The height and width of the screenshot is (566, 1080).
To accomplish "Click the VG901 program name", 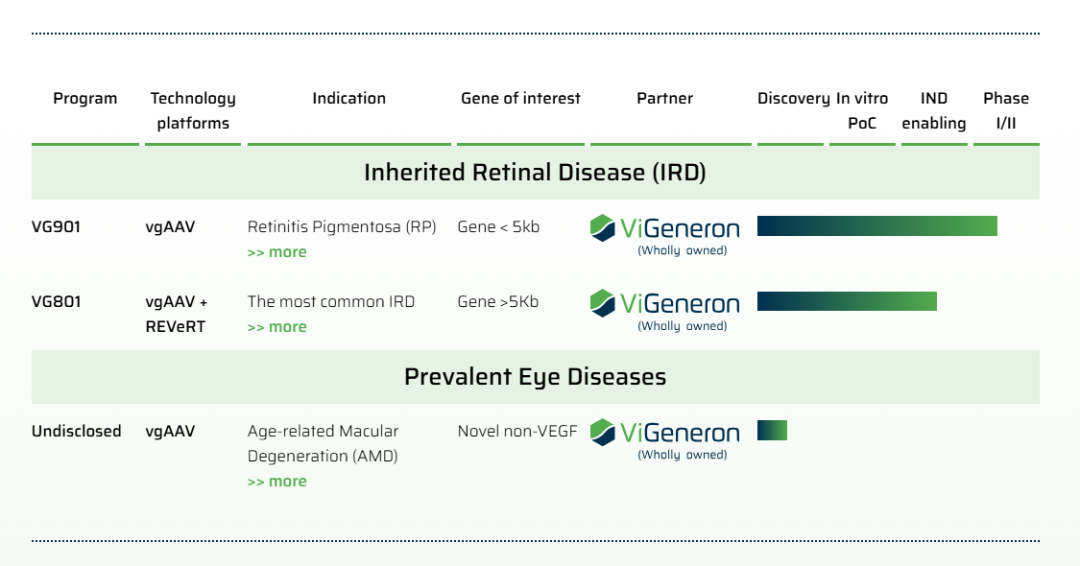I will click(x=56, y=226).
